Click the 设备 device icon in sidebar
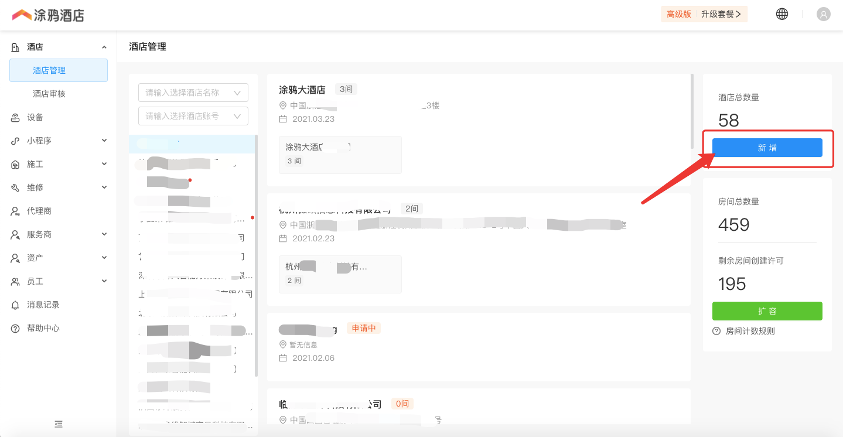 click(15, 117)
